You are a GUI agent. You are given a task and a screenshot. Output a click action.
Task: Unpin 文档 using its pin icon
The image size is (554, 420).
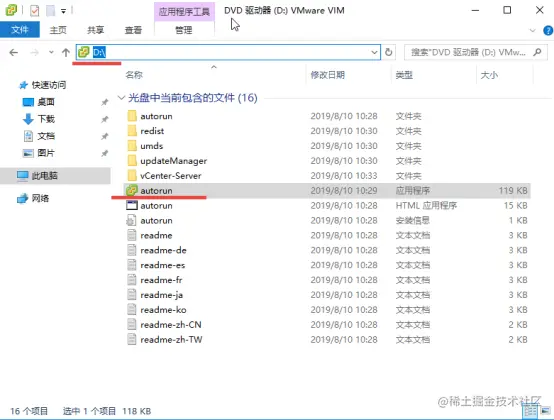tap(105, 136)
